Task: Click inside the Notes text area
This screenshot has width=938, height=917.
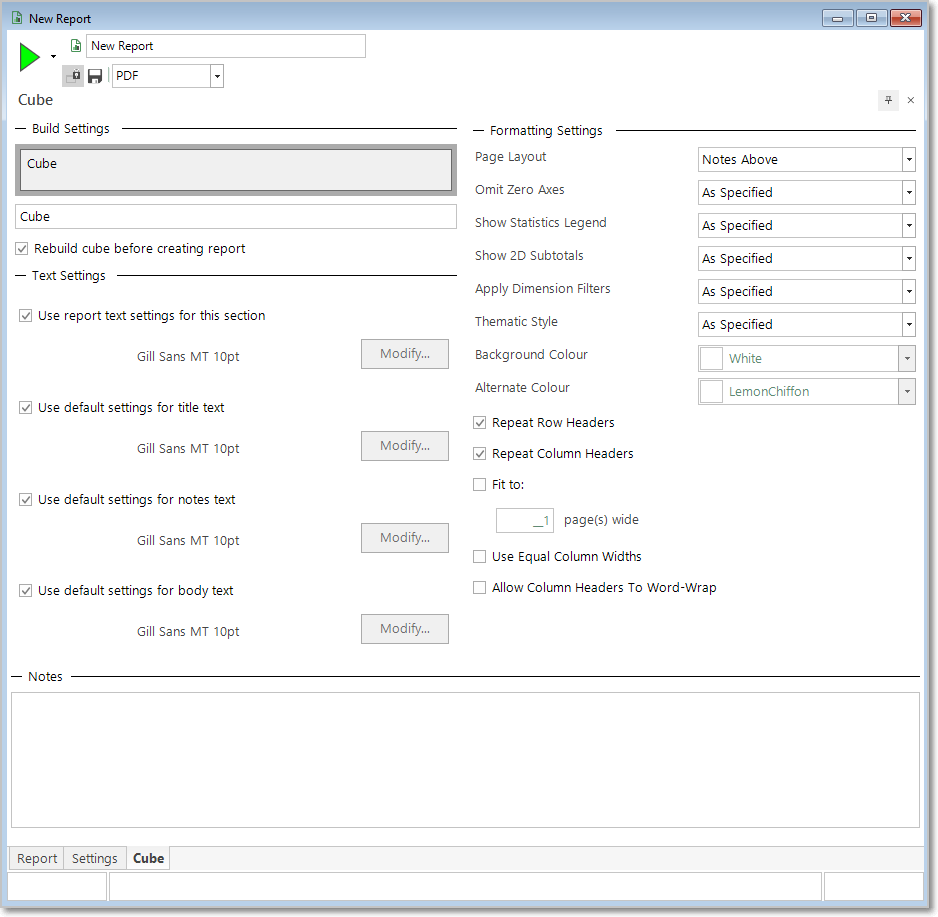Action: (465, 760)
